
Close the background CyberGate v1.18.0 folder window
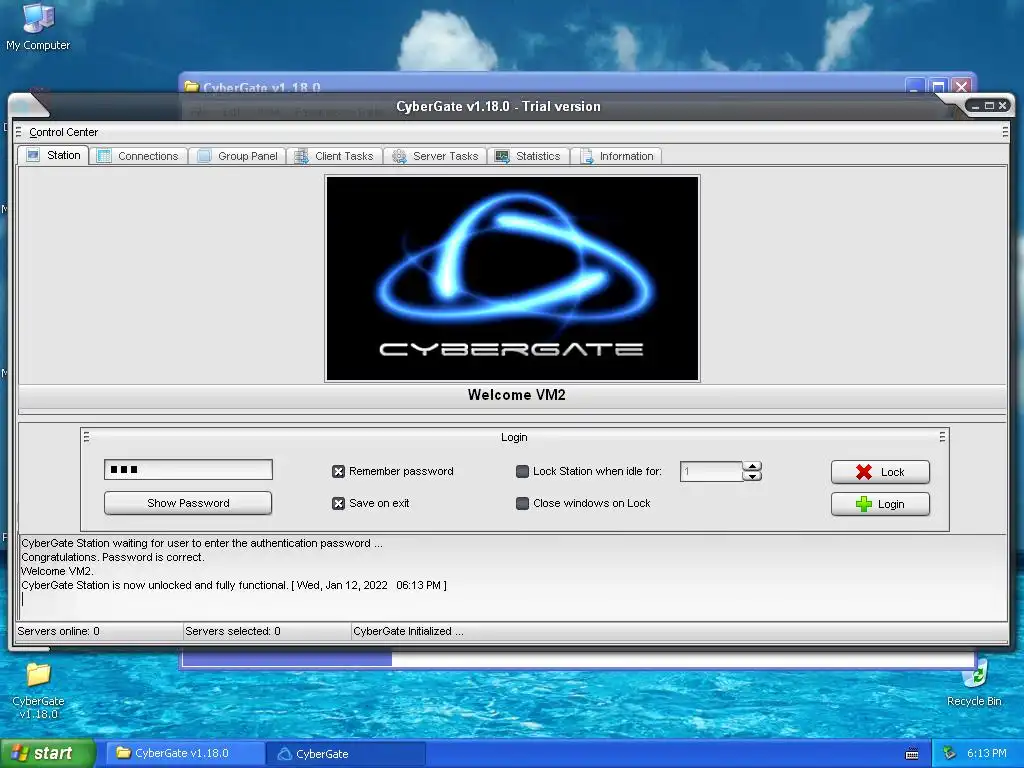point(961,86)
